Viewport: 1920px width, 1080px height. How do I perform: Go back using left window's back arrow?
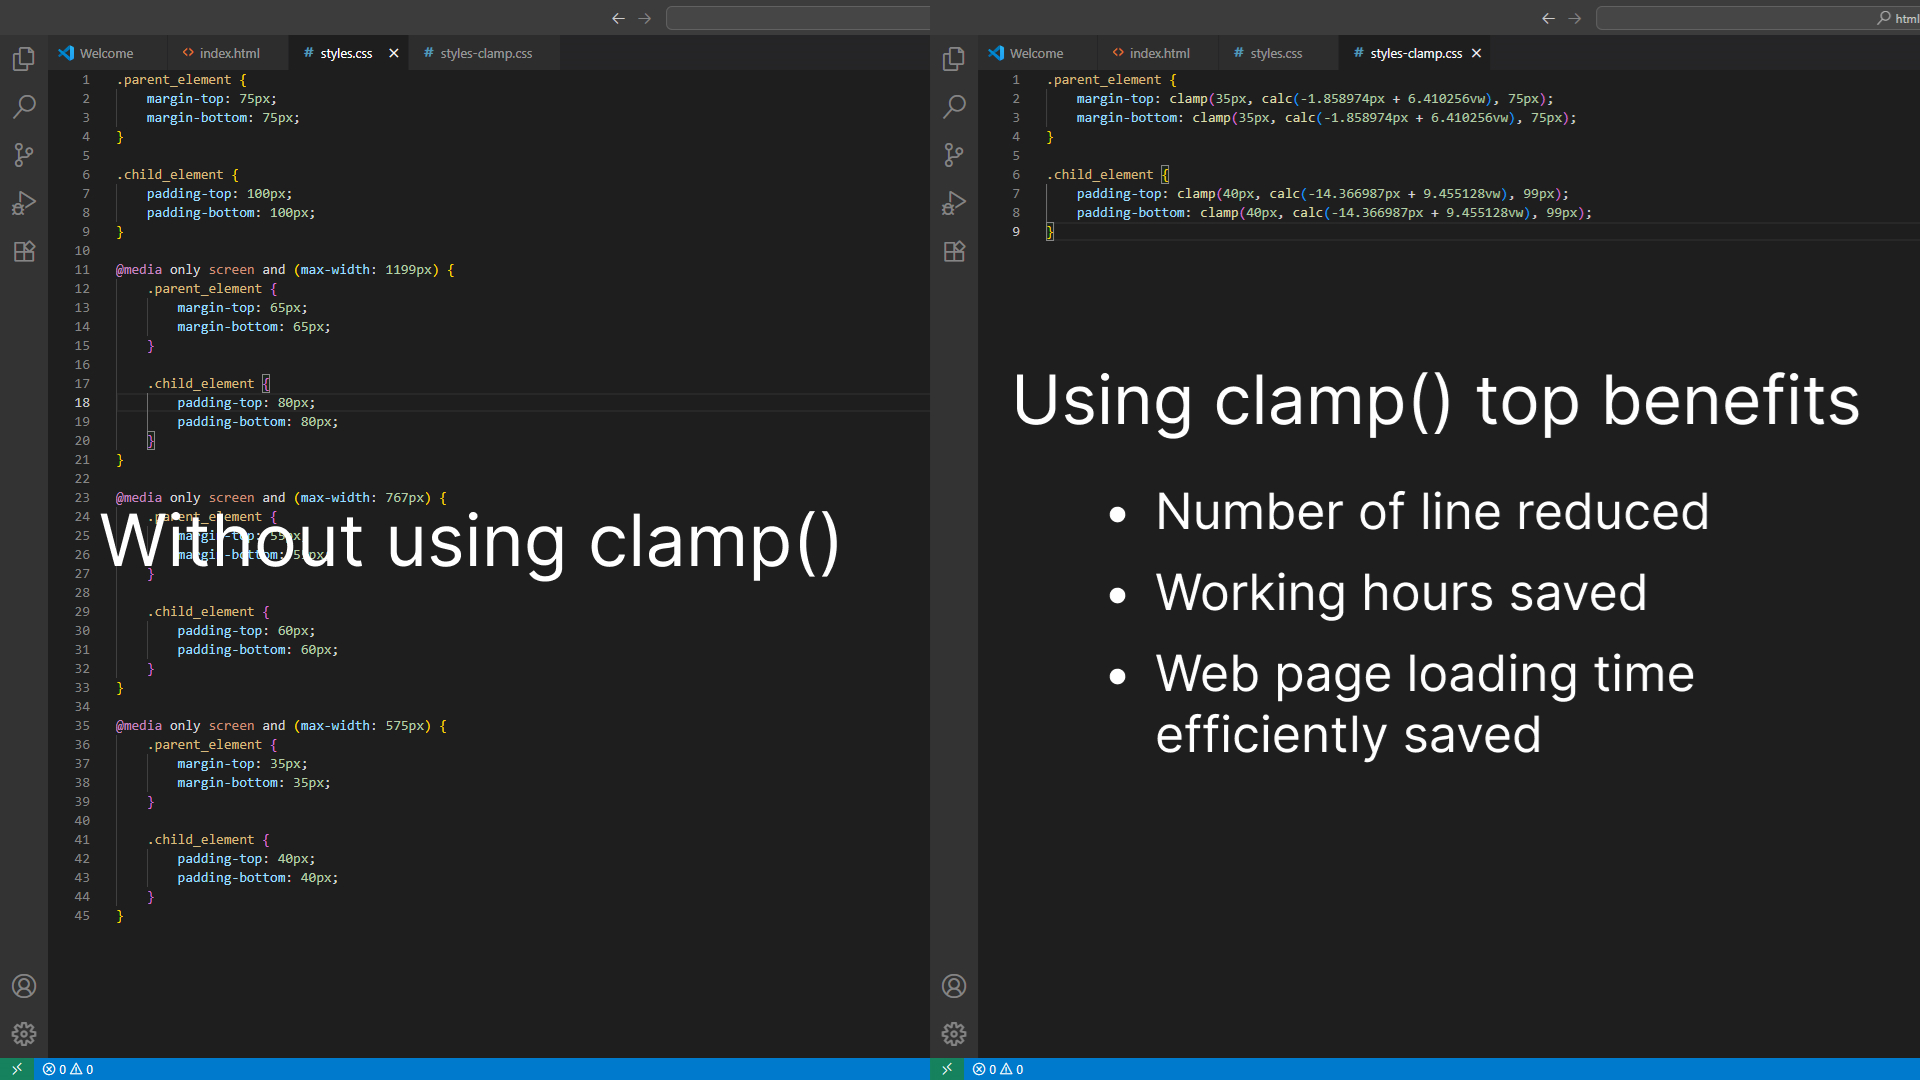point(618,18)
